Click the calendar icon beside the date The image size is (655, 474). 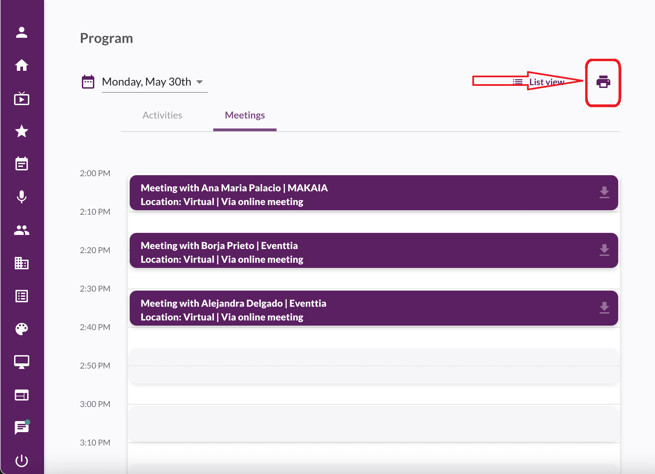[x=88, y=82]
